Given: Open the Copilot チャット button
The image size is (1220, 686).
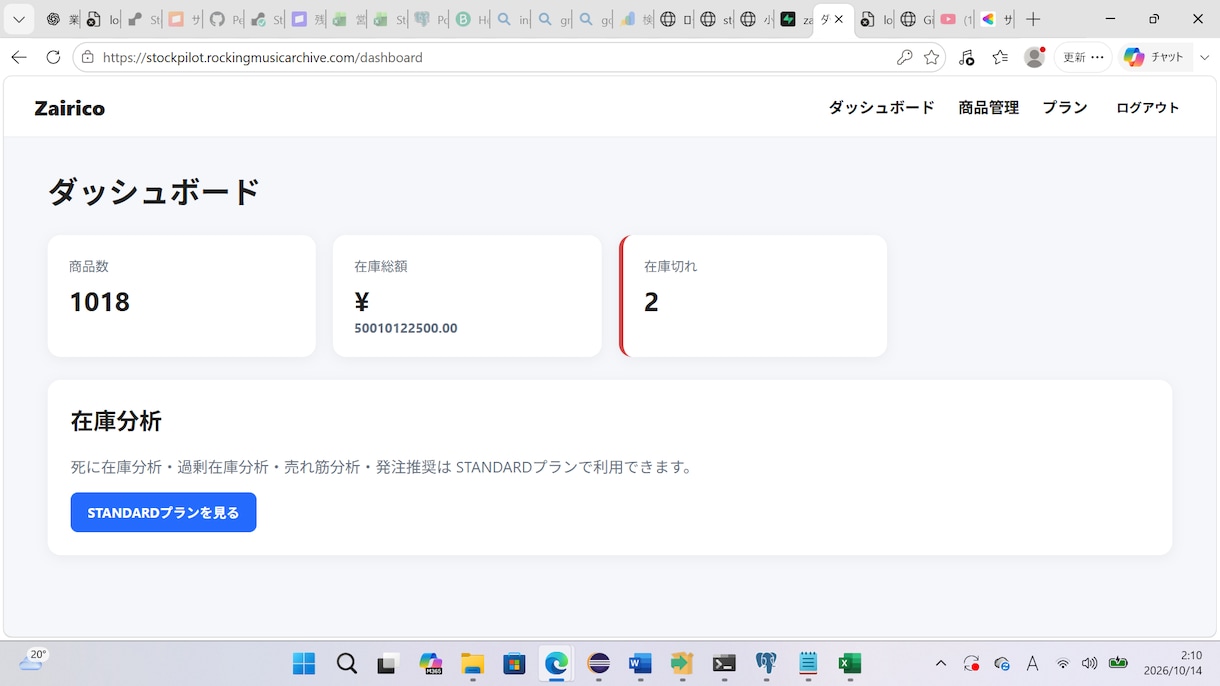Looking at the screenshot, I should 1155,57.
